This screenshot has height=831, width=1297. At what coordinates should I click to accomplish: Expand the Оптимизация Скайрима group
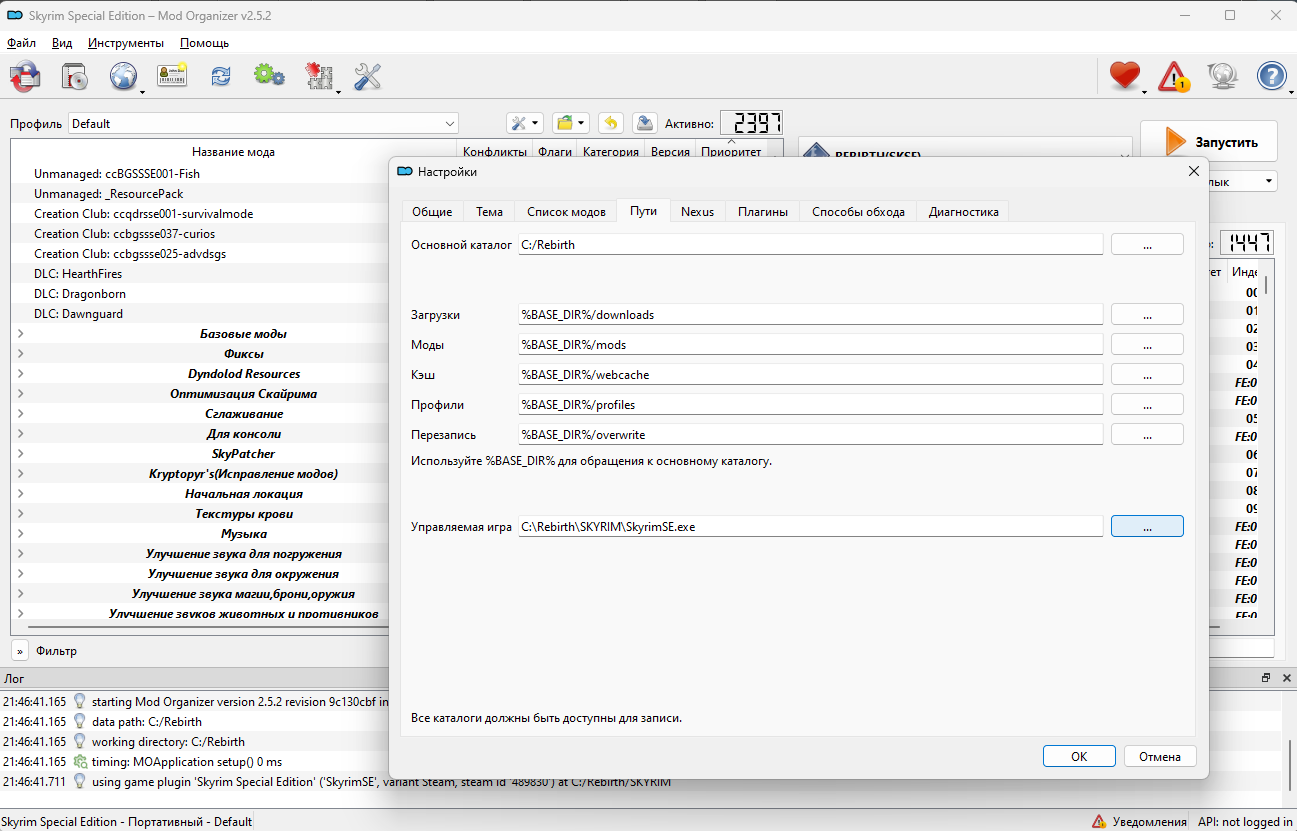[21, 394]
